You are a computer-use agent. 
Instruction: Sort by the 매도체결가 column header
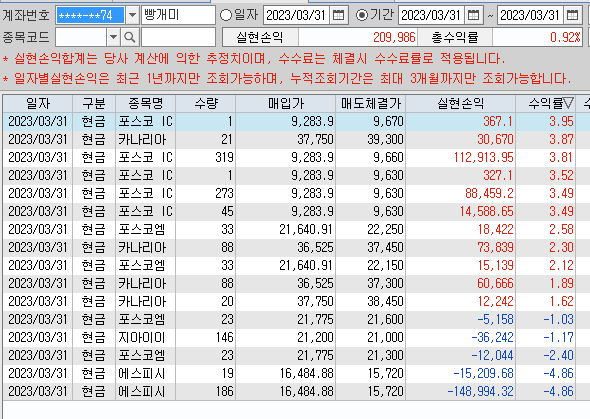(371, 103)
